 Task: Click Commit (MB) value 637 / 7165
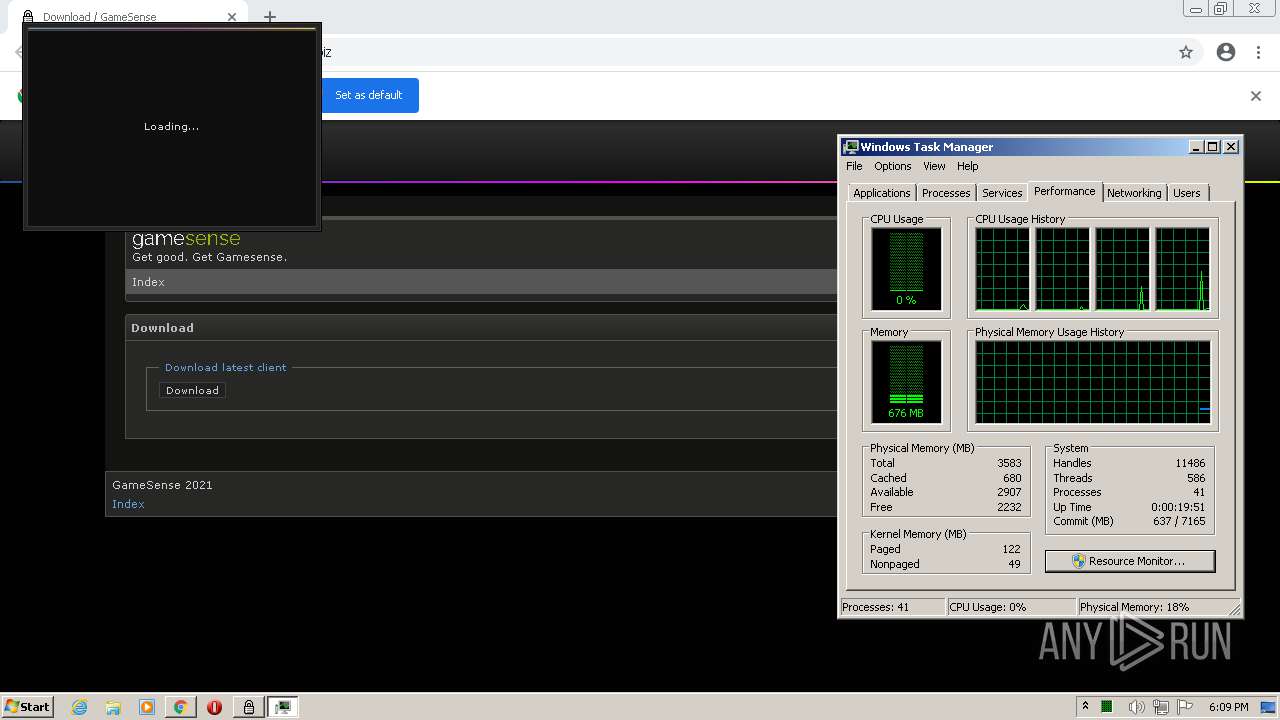click(1179, 521)
